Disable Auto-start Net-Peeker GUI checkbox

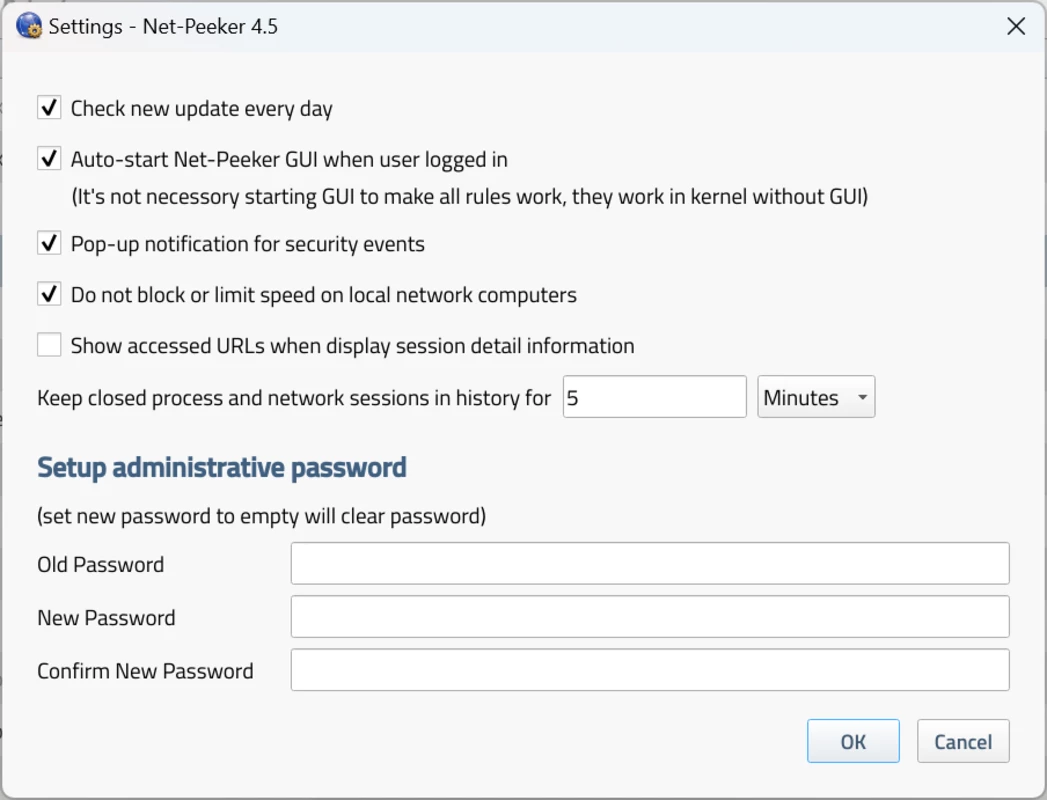point(49,159)
